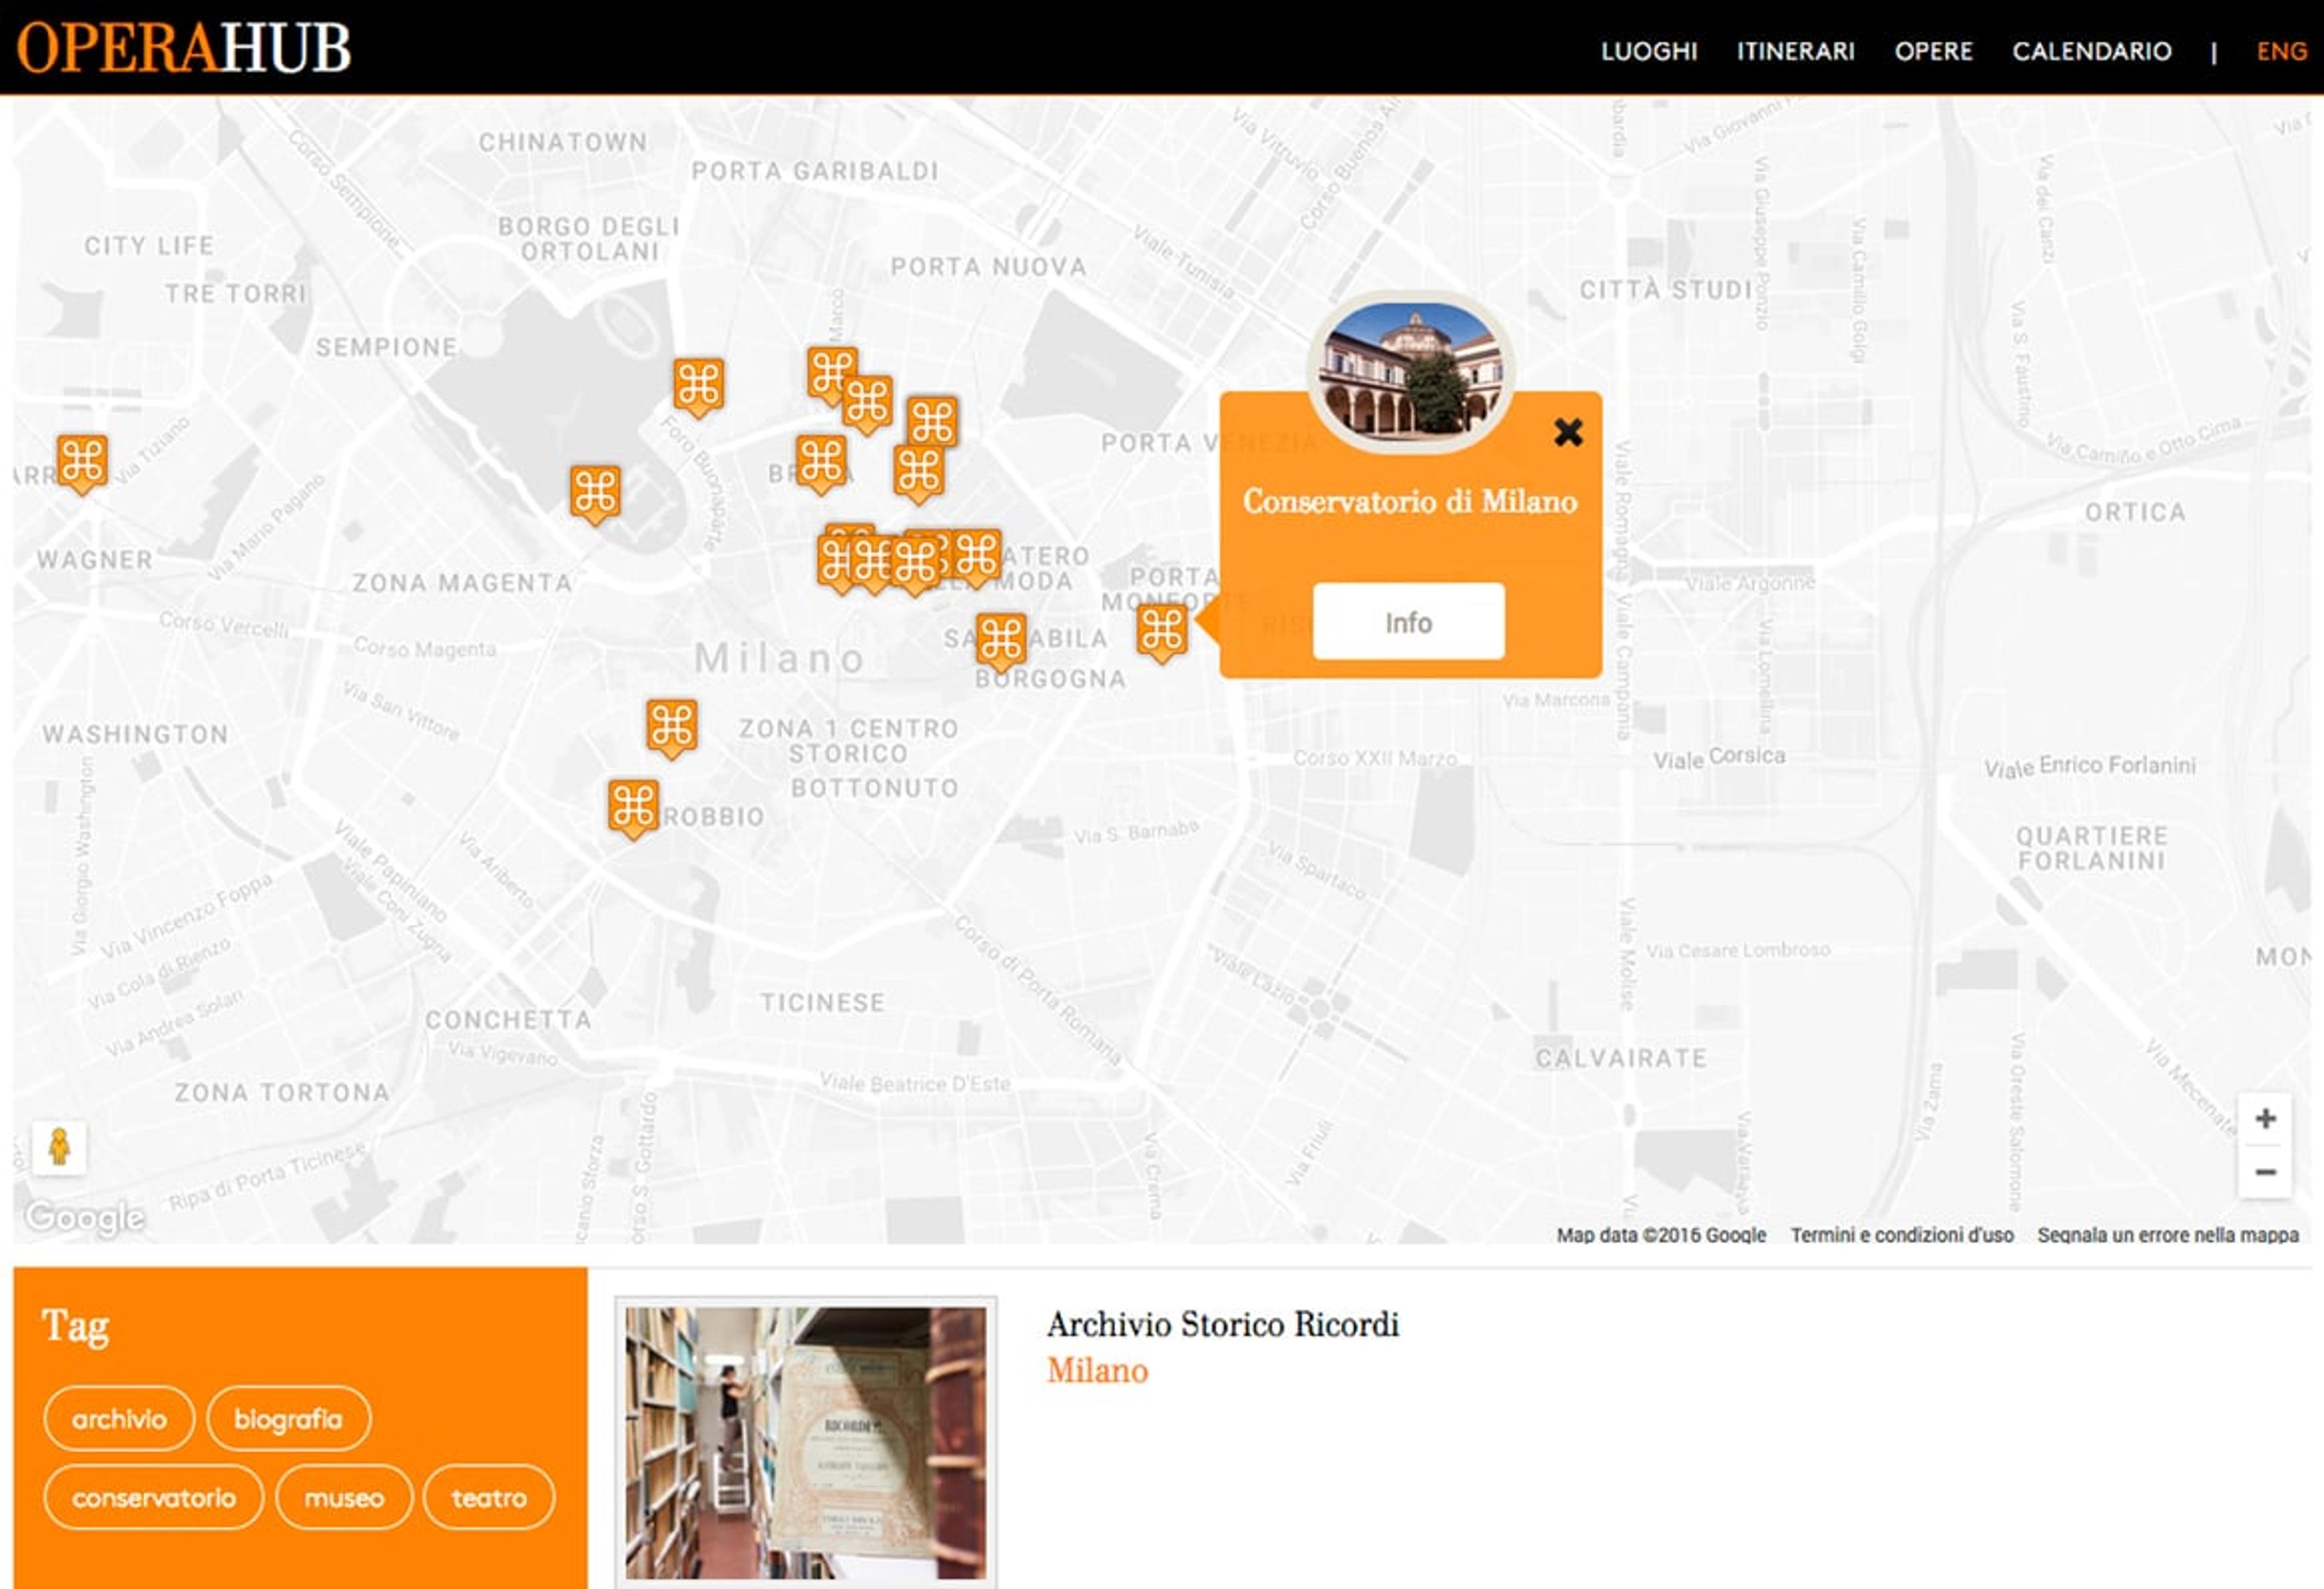
Task: Open the Archivio Storico Ricordi thumbnail
Action: [806, 1443]
